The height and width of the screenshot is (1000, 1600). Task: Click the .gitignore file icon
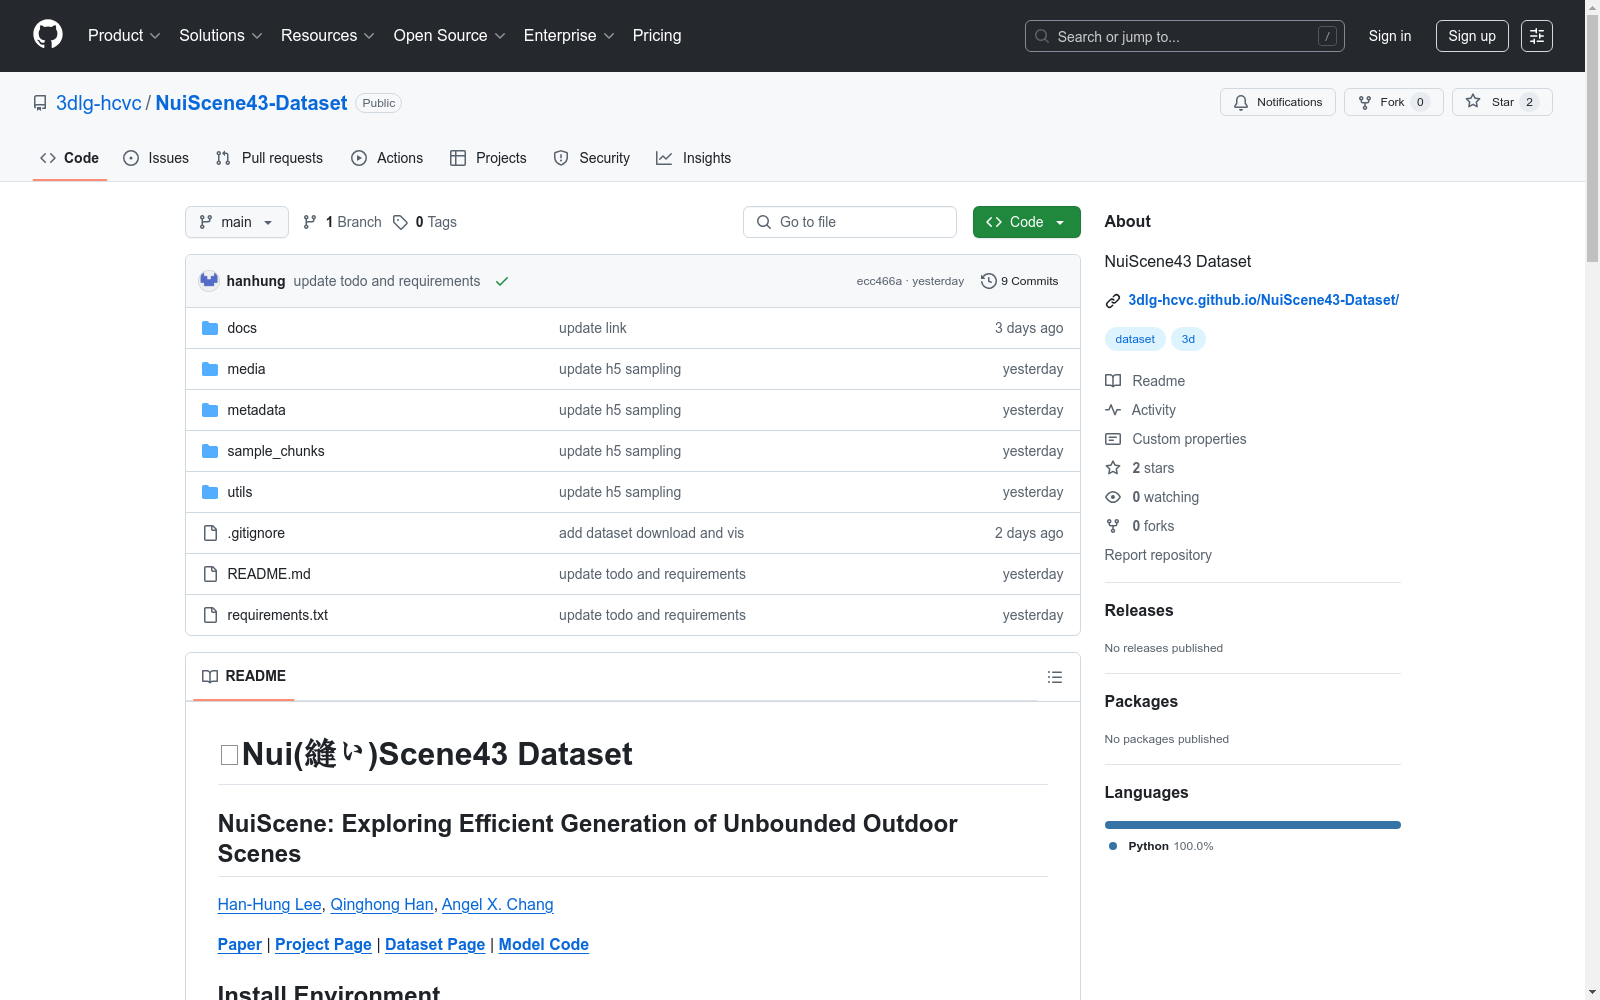point(210,533)
